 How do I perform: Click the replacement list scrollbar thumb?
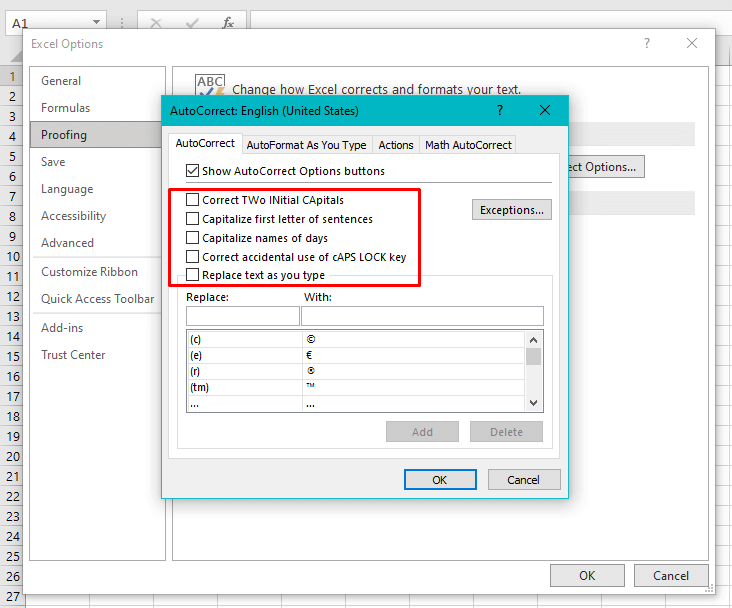[534, 357]
